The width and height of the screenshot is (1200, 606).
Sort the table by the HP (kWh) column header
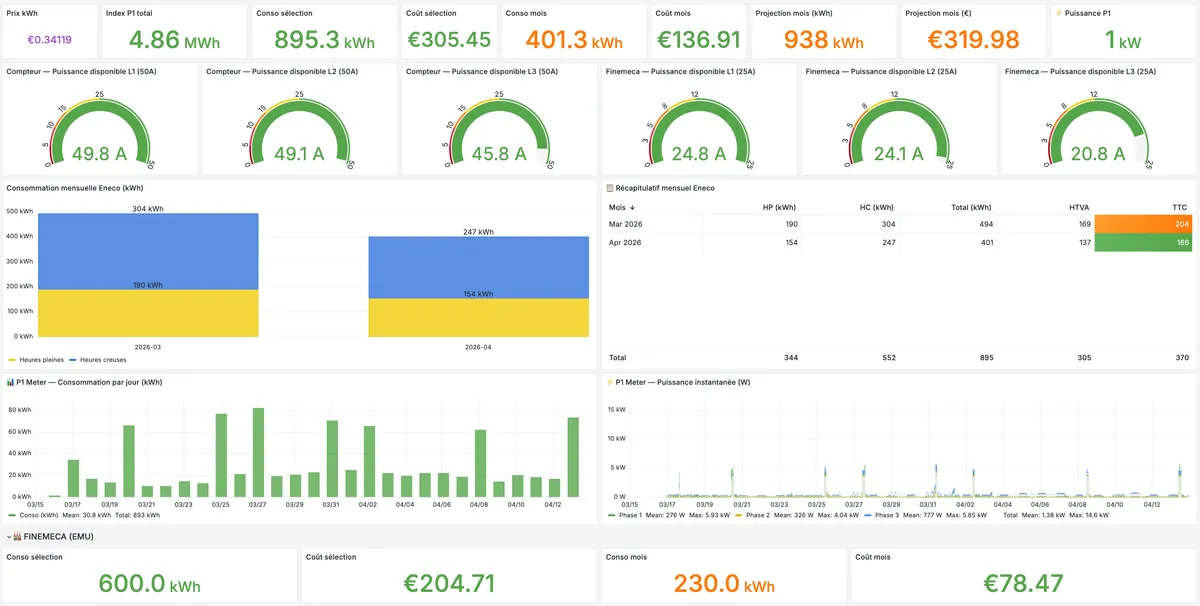point(778,207)
